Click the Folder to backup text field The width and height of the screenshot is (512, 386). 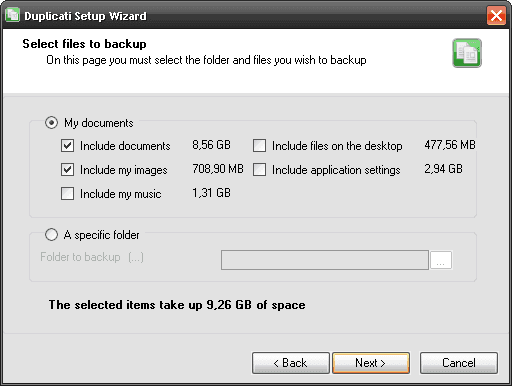(325, 260)
